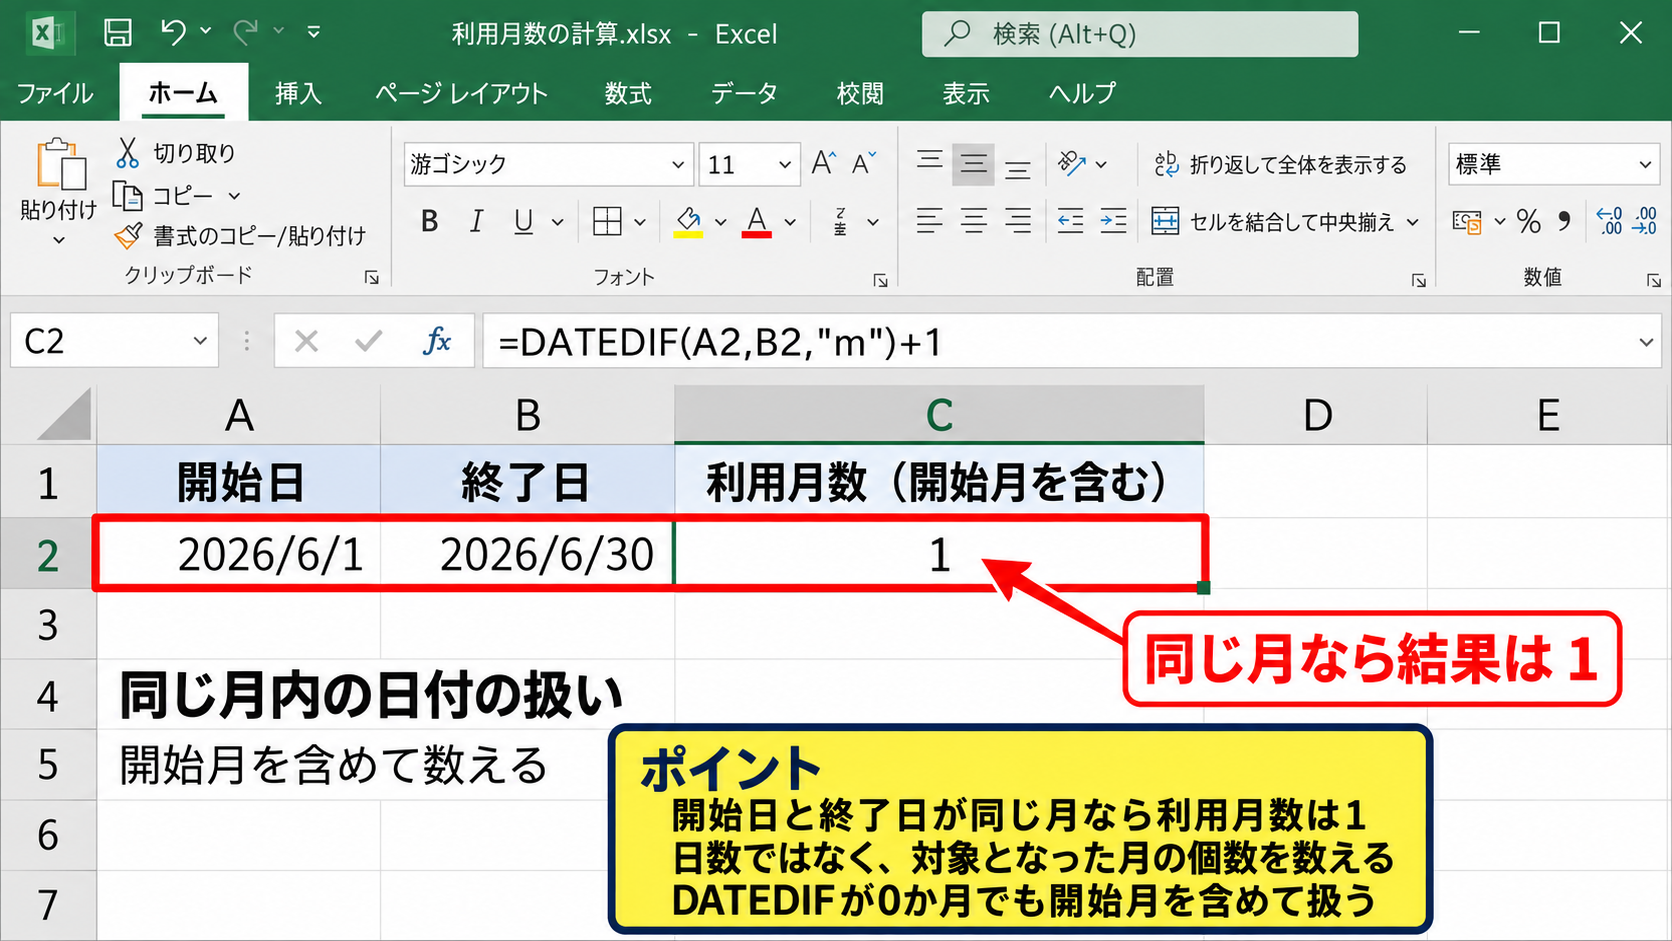1672x941 pixels.
Task: Click the fx insert function icon
Action: (x=437, y=341)
